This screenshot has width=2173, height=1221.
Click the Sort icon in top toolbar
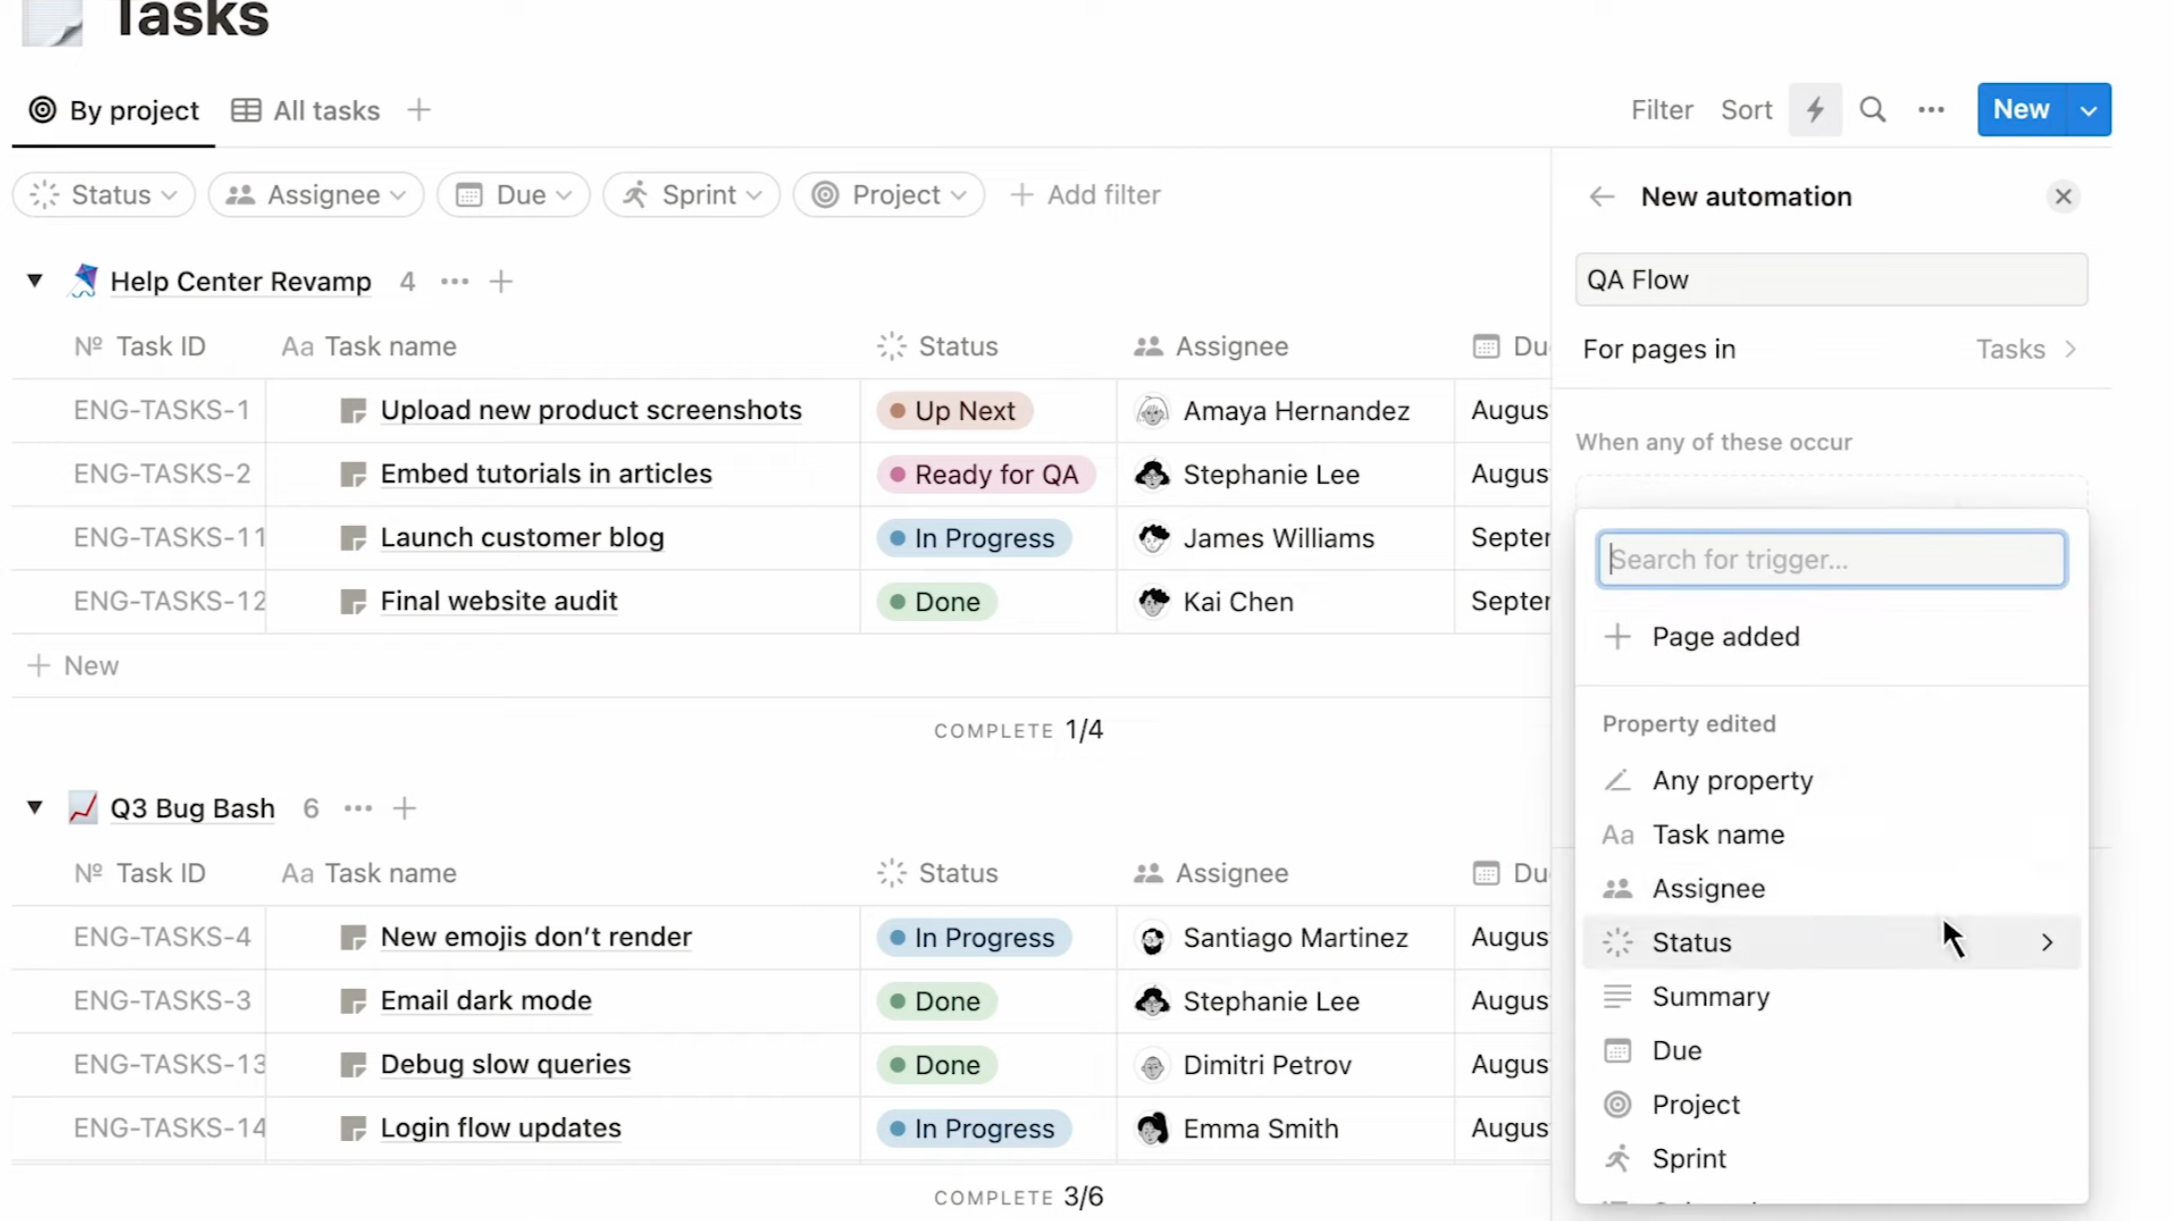tap(1746, 109)
